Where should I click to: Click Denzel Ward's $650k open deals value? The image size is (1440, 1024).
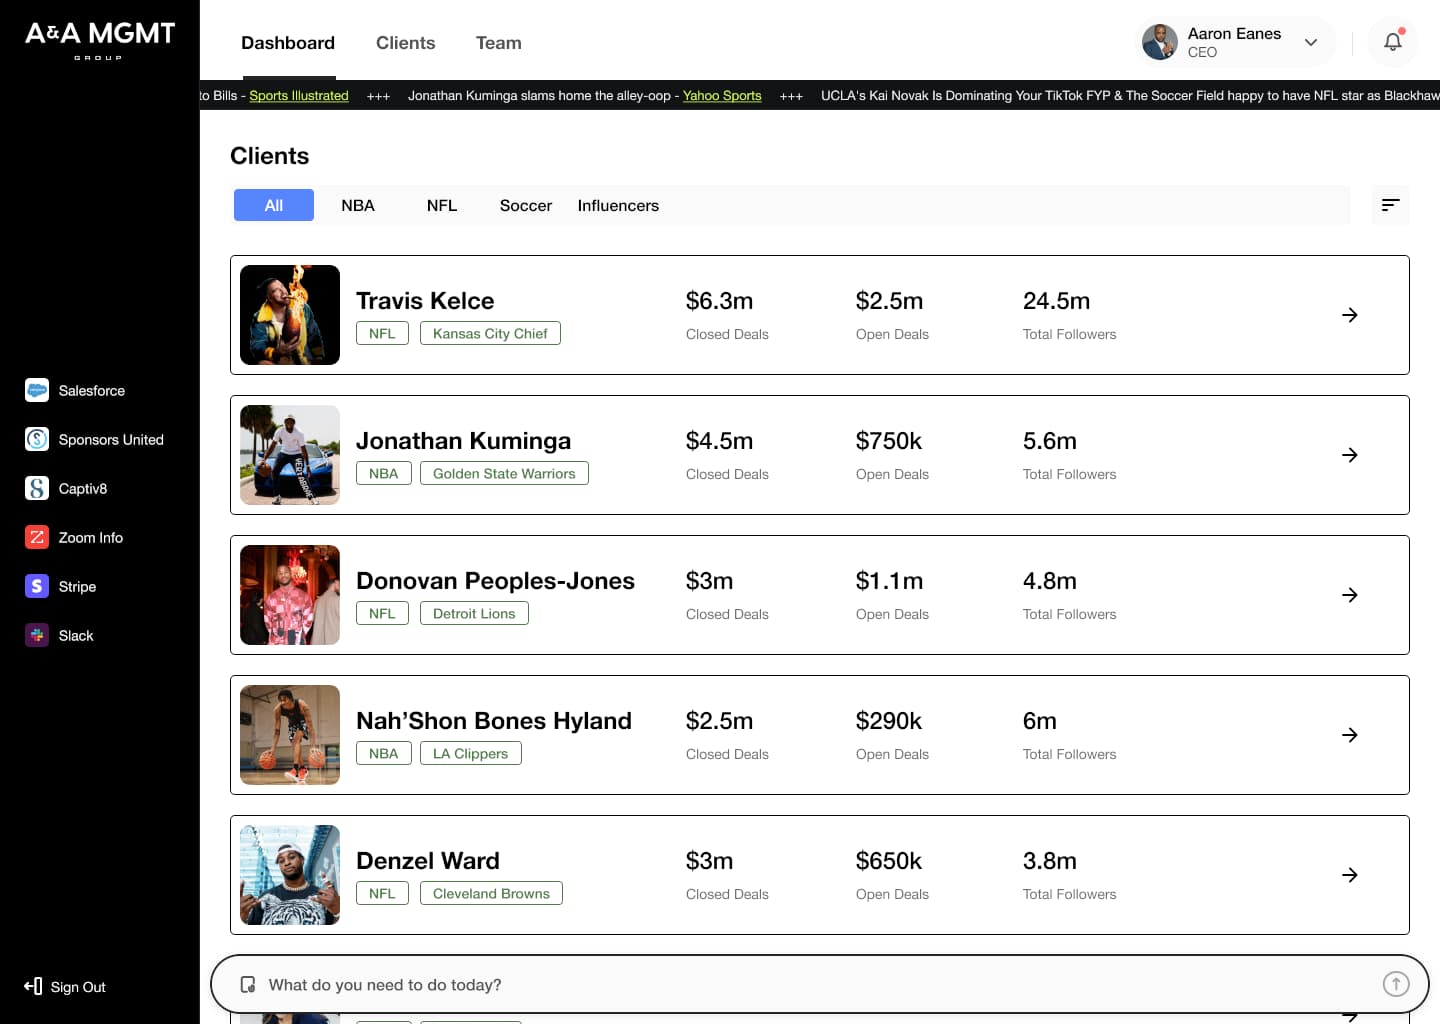(x=889, y=861)
